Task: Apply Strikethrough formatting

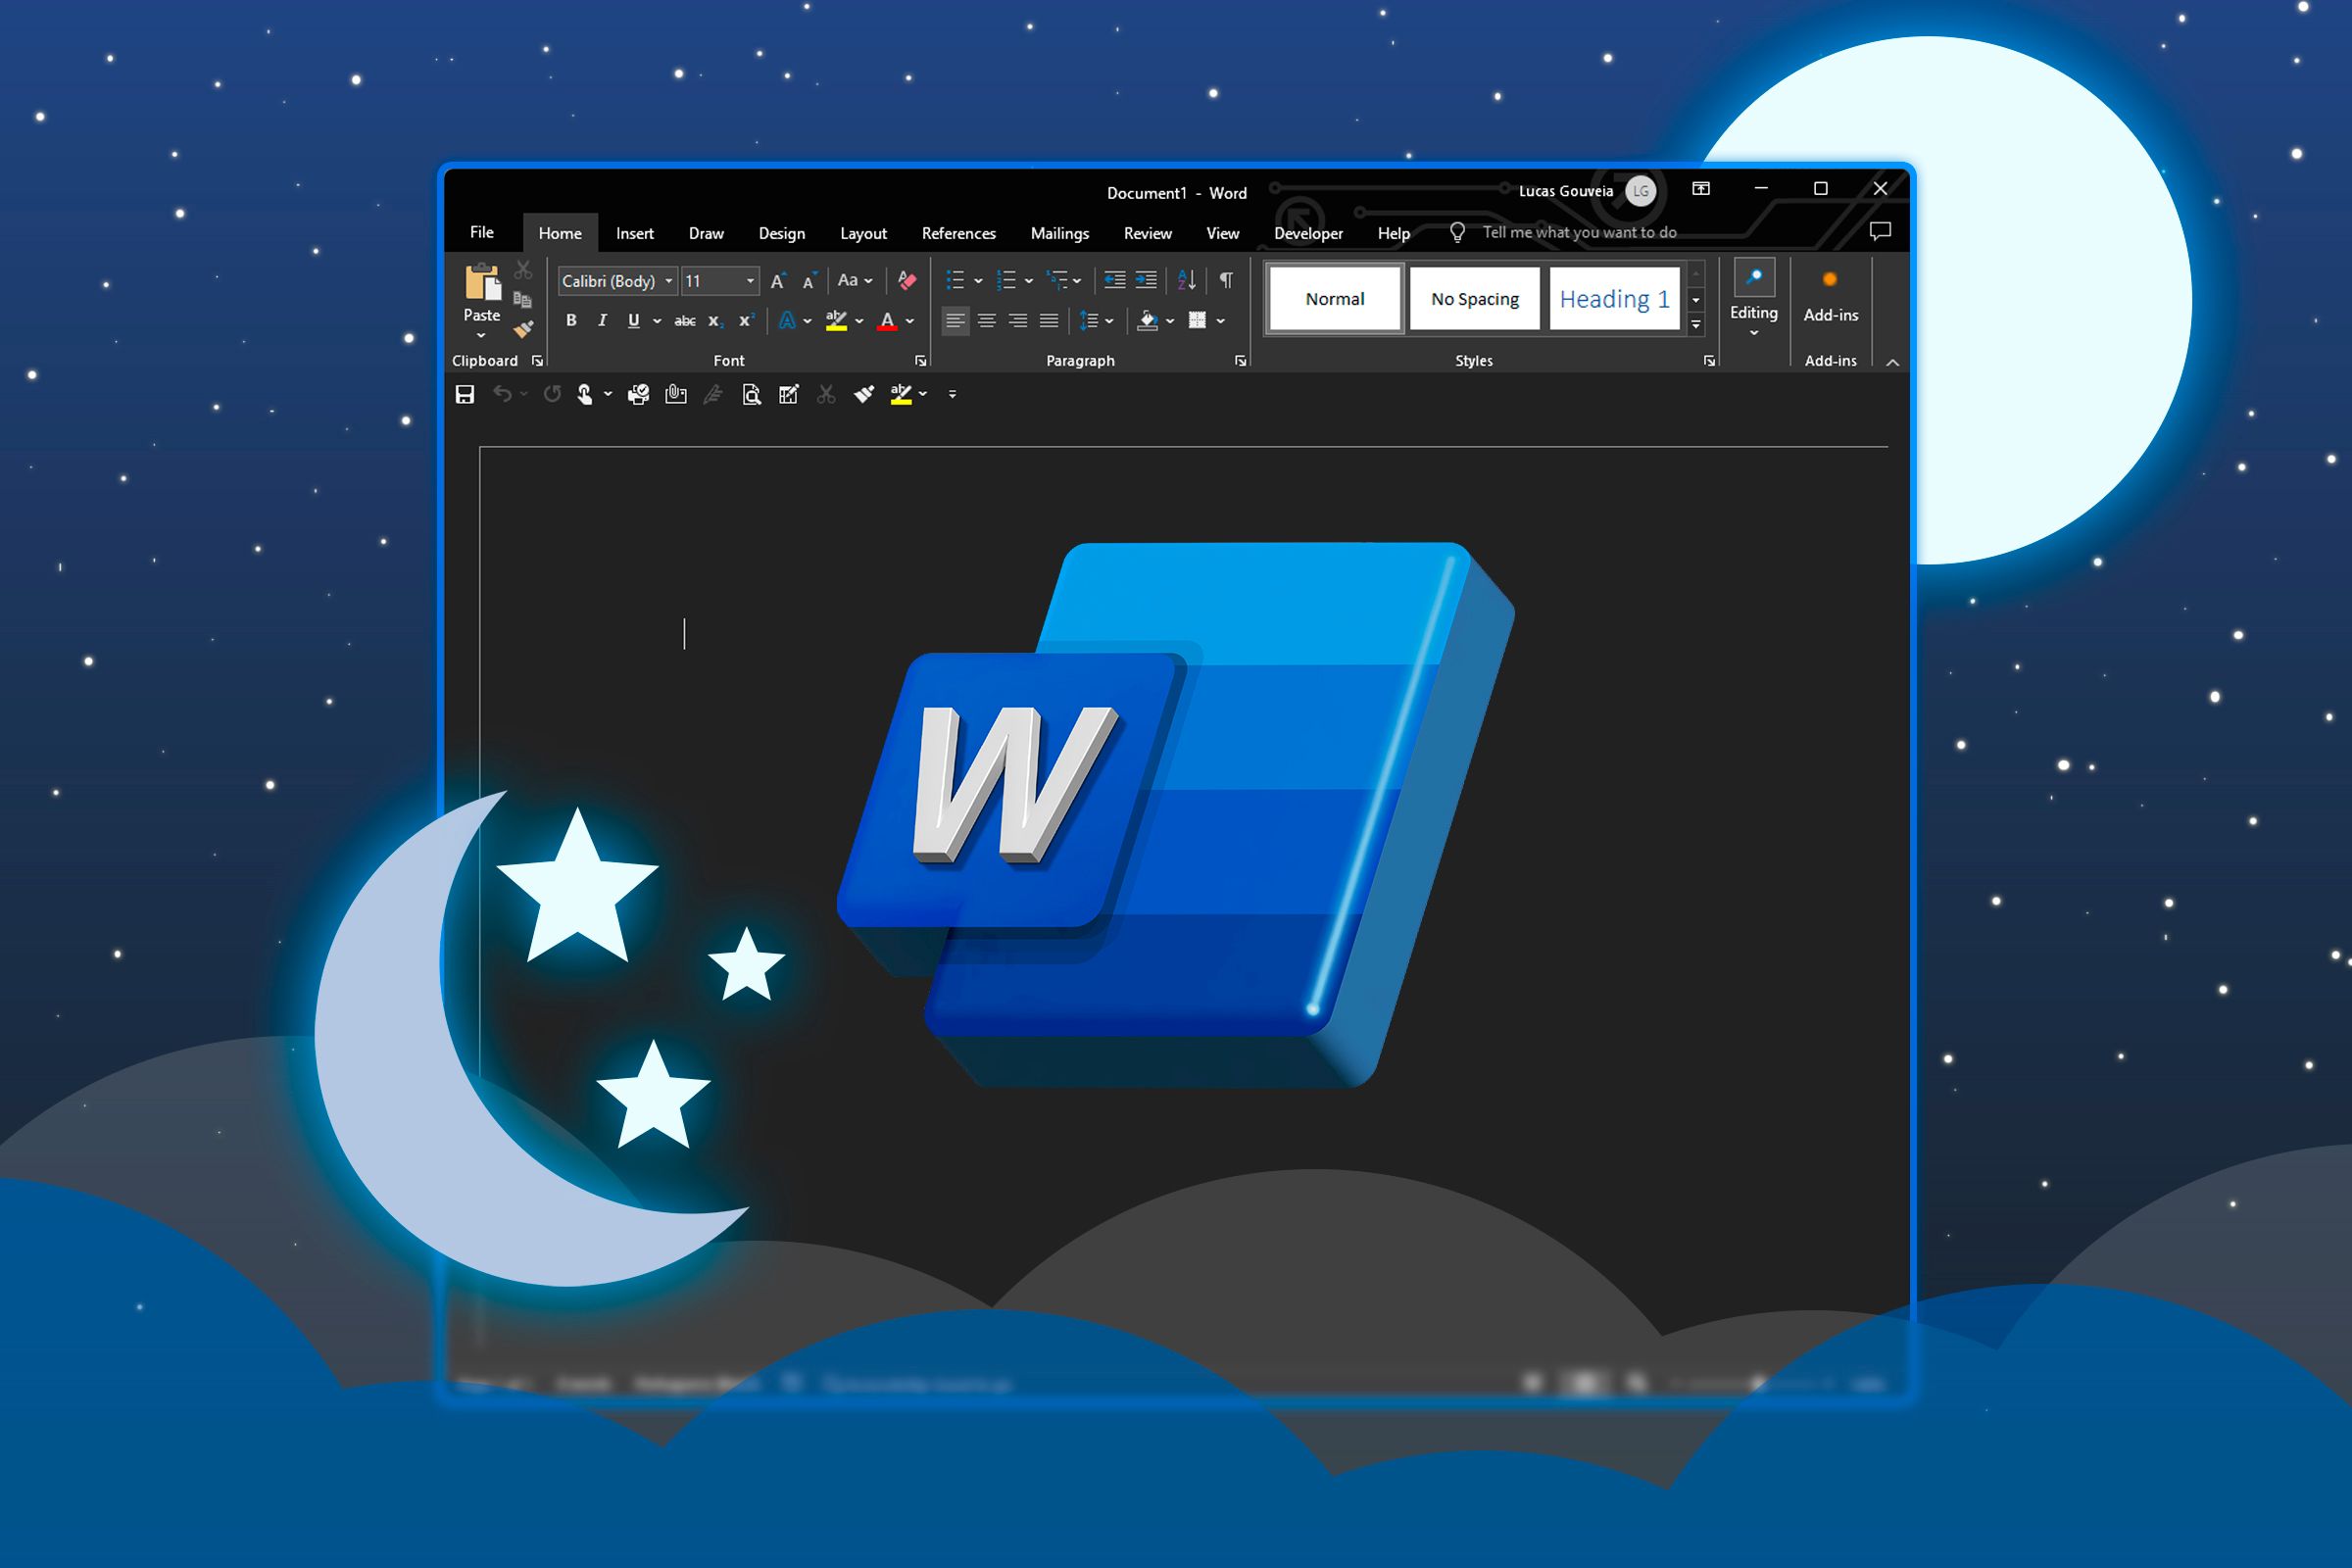Action: click(x=685, y=321)
